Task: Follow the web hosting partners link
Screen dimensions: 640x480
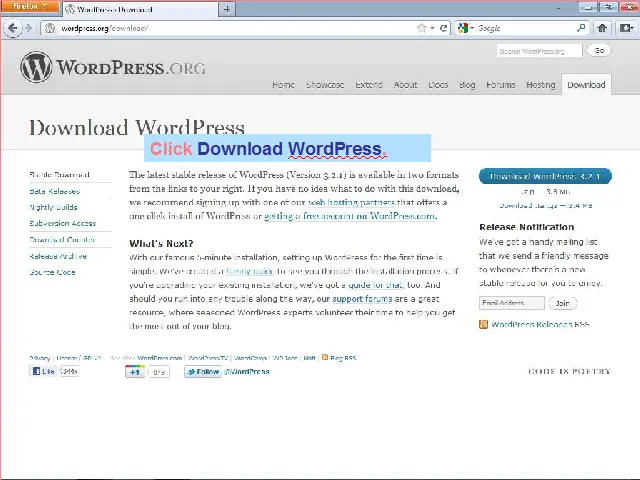Action: (351, 202)
